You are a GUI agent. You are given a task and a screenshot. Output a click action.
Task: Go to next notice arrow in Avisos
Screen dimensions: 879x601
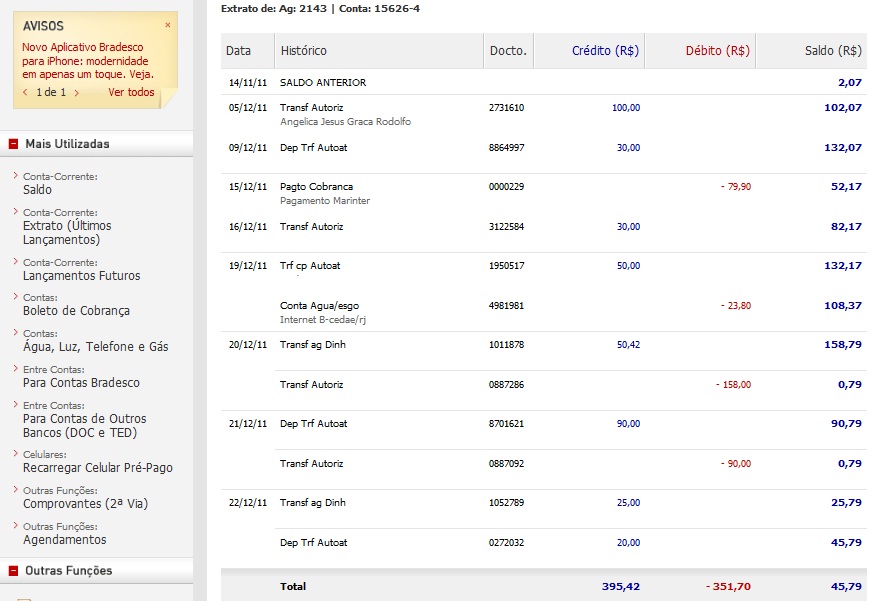pos(77,93)
